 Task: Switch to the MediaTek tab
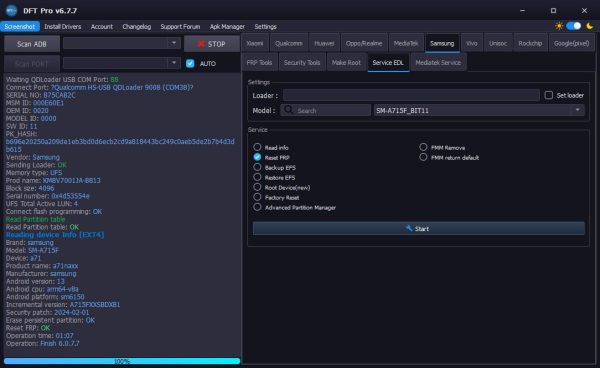click(406, 43)
